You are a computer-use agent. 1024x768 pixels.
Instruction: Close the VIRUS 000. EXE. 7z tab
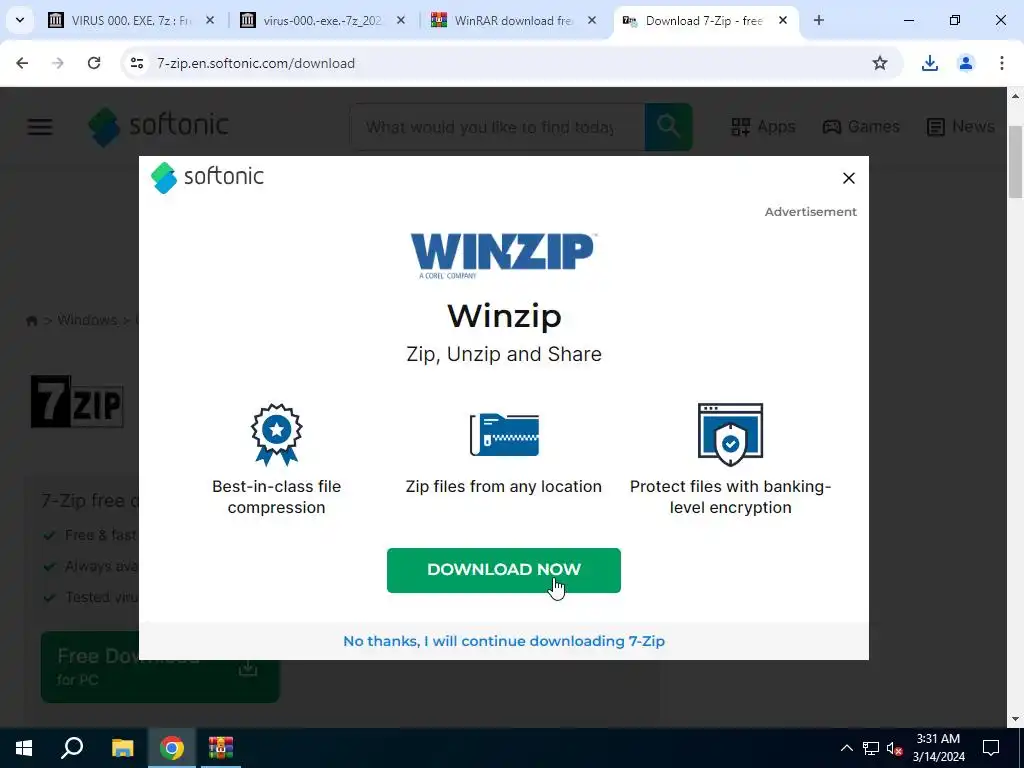click(210, 20)
